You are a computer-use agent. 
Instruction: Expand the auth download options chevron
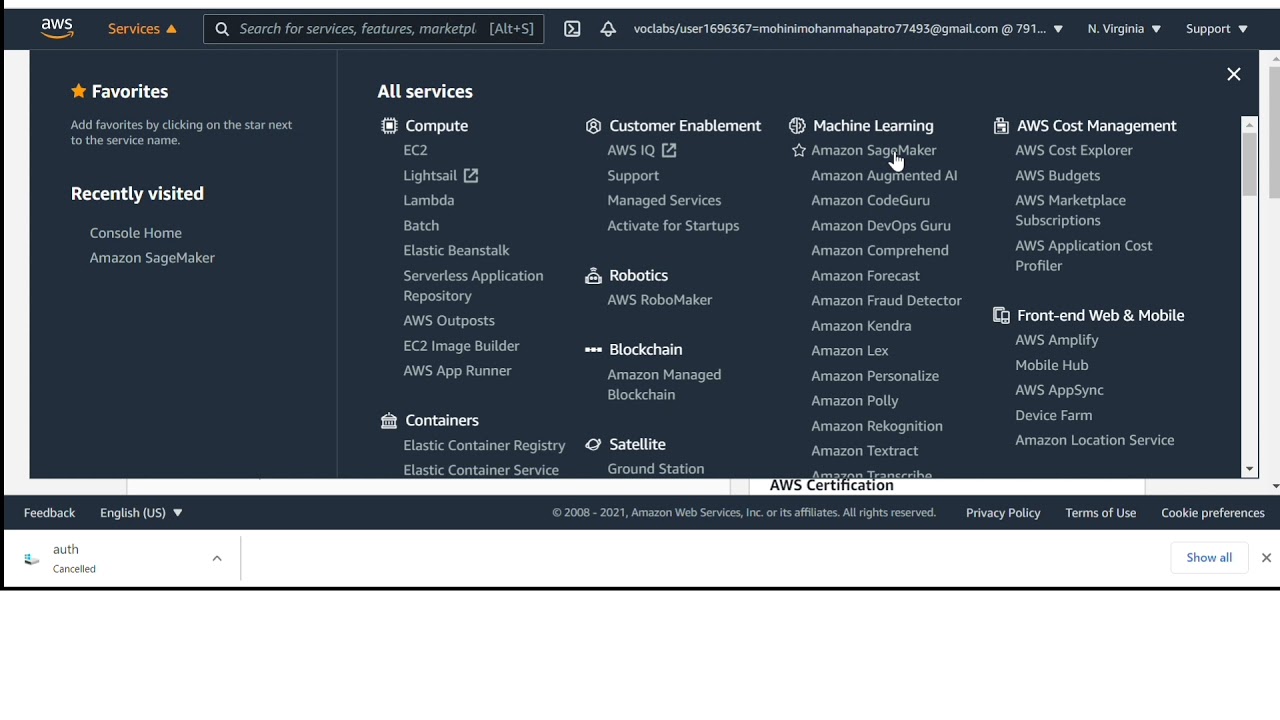pyautogui.click(x=217, y=559)
